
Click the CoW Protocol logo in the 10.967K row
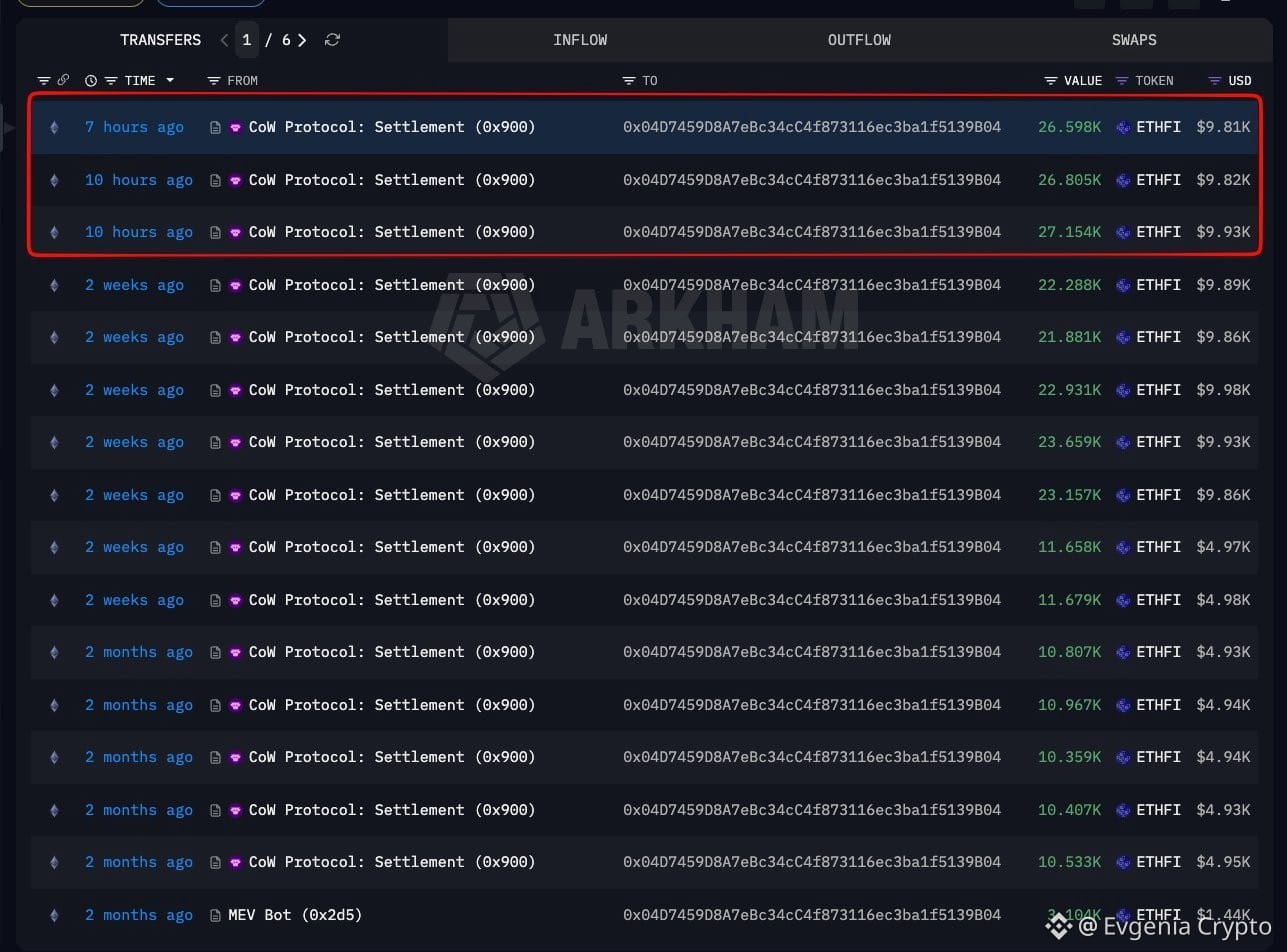[x=236, y=705]
